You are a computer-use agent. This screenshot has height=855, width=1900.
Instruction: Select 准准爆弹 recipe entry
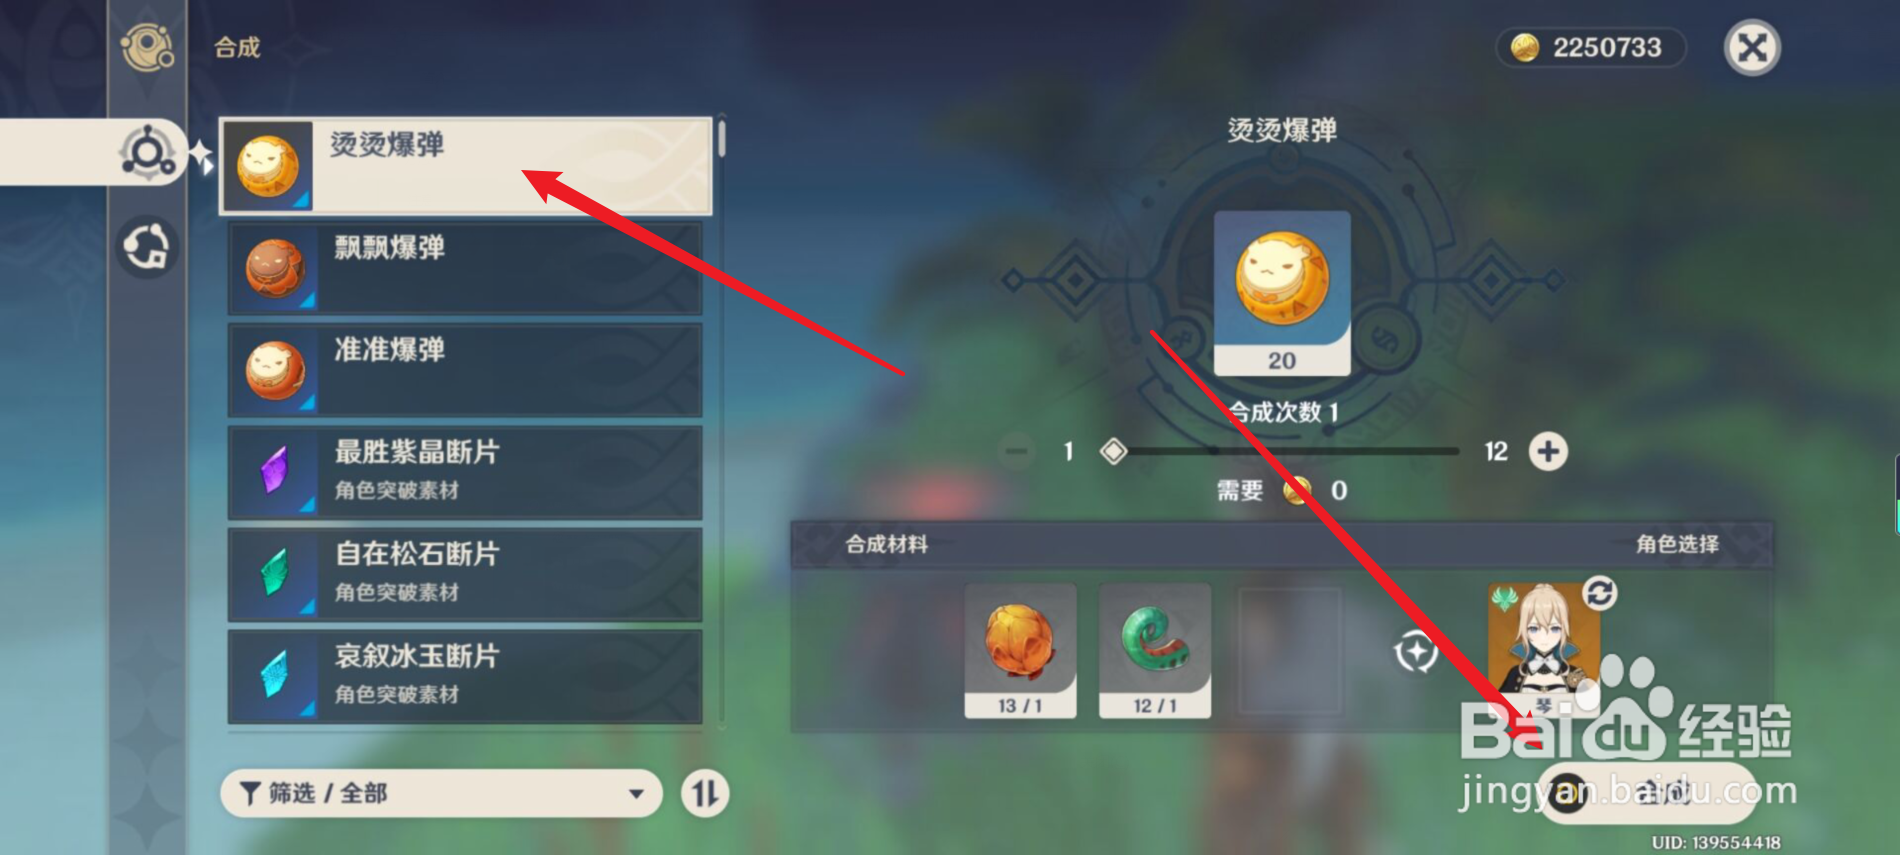tap(465, 370)
